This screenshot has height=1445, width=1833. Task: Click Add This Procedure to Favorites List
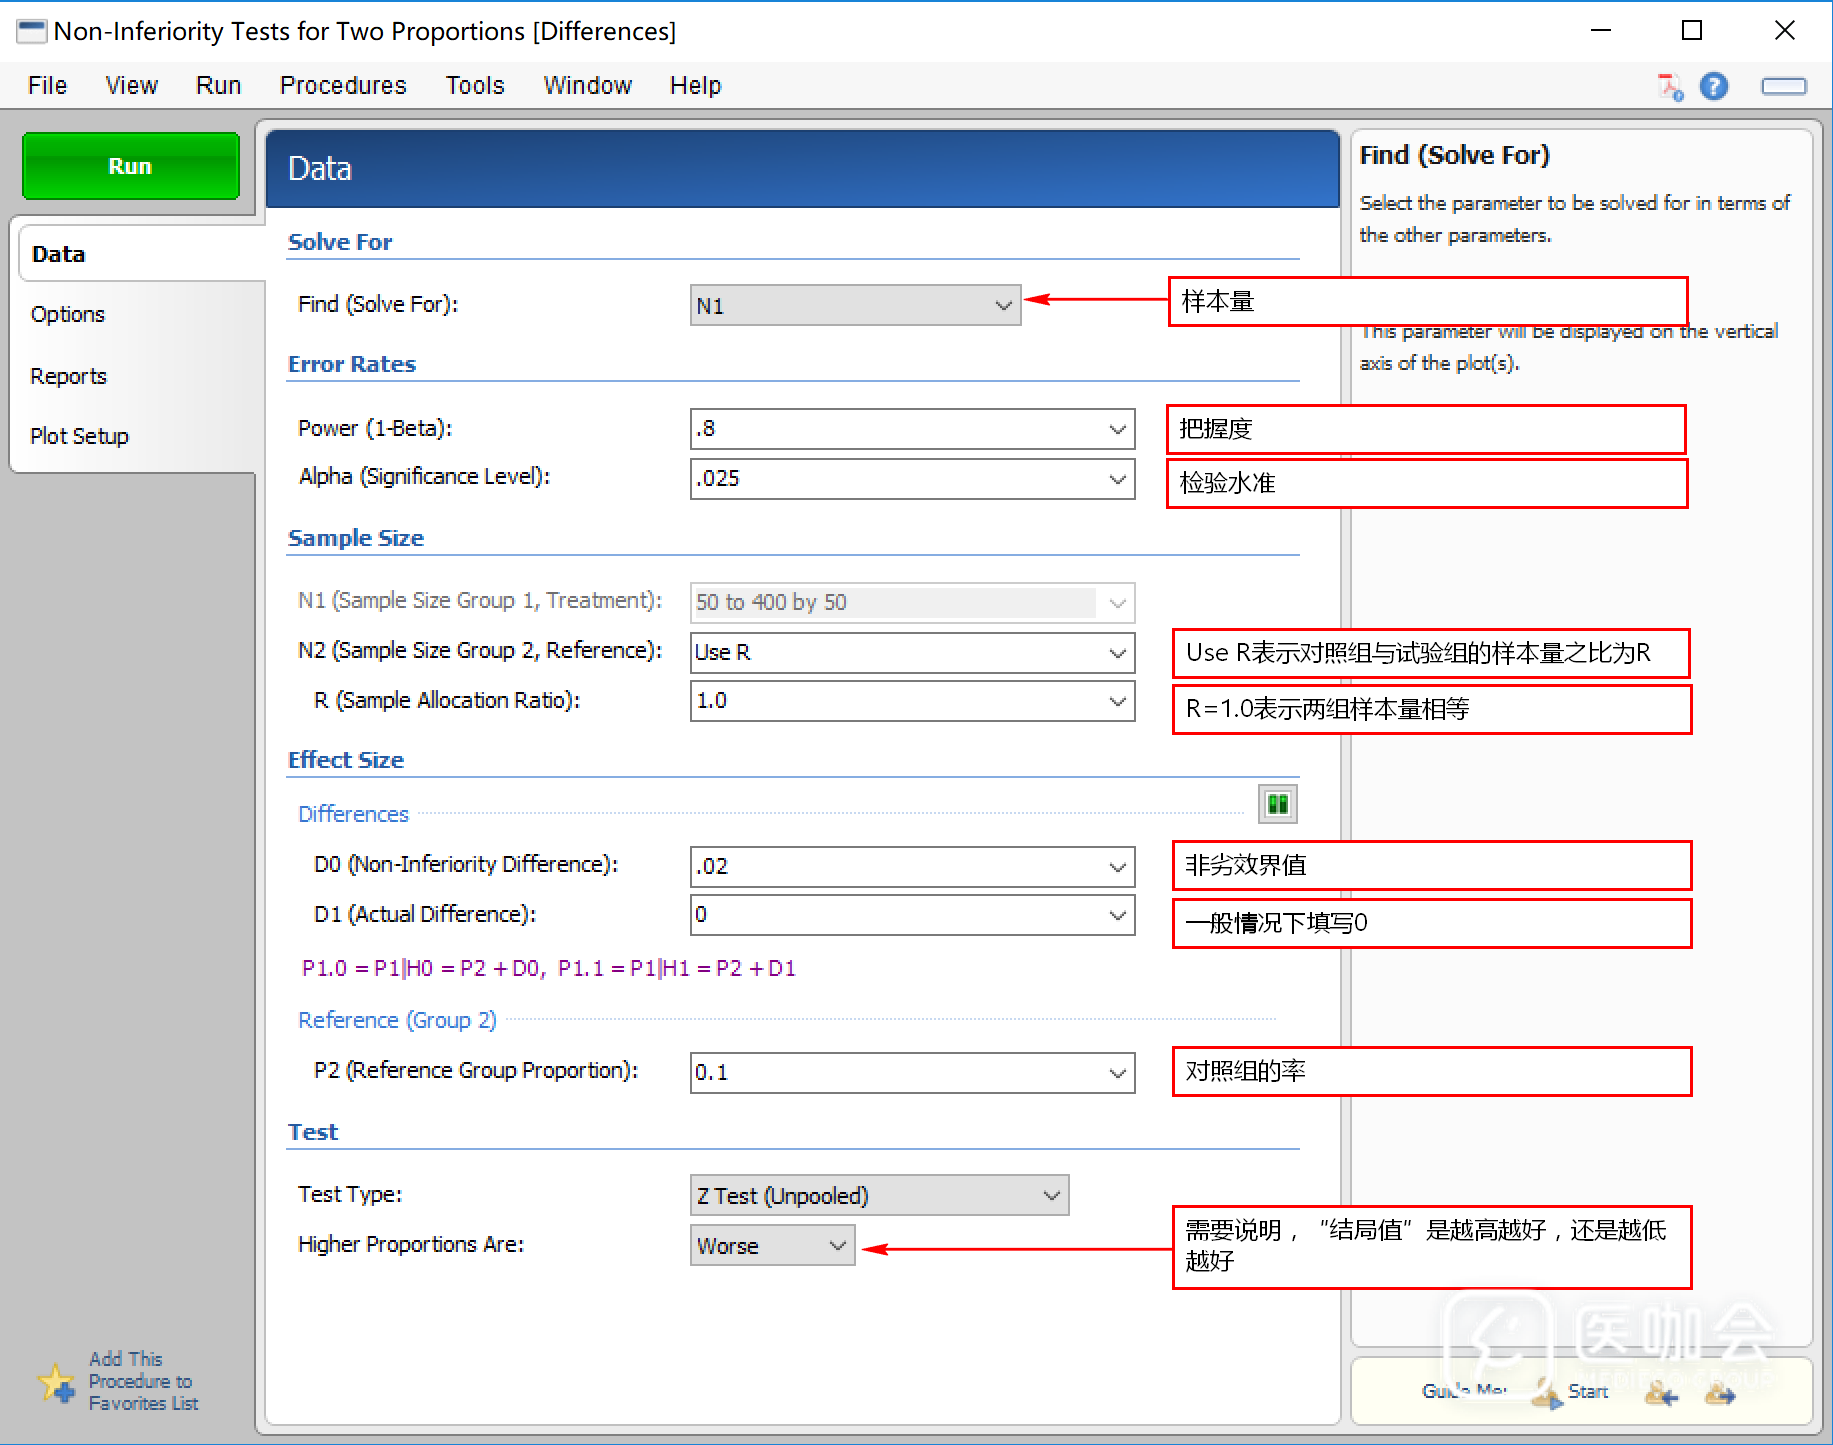(142, 1381)
